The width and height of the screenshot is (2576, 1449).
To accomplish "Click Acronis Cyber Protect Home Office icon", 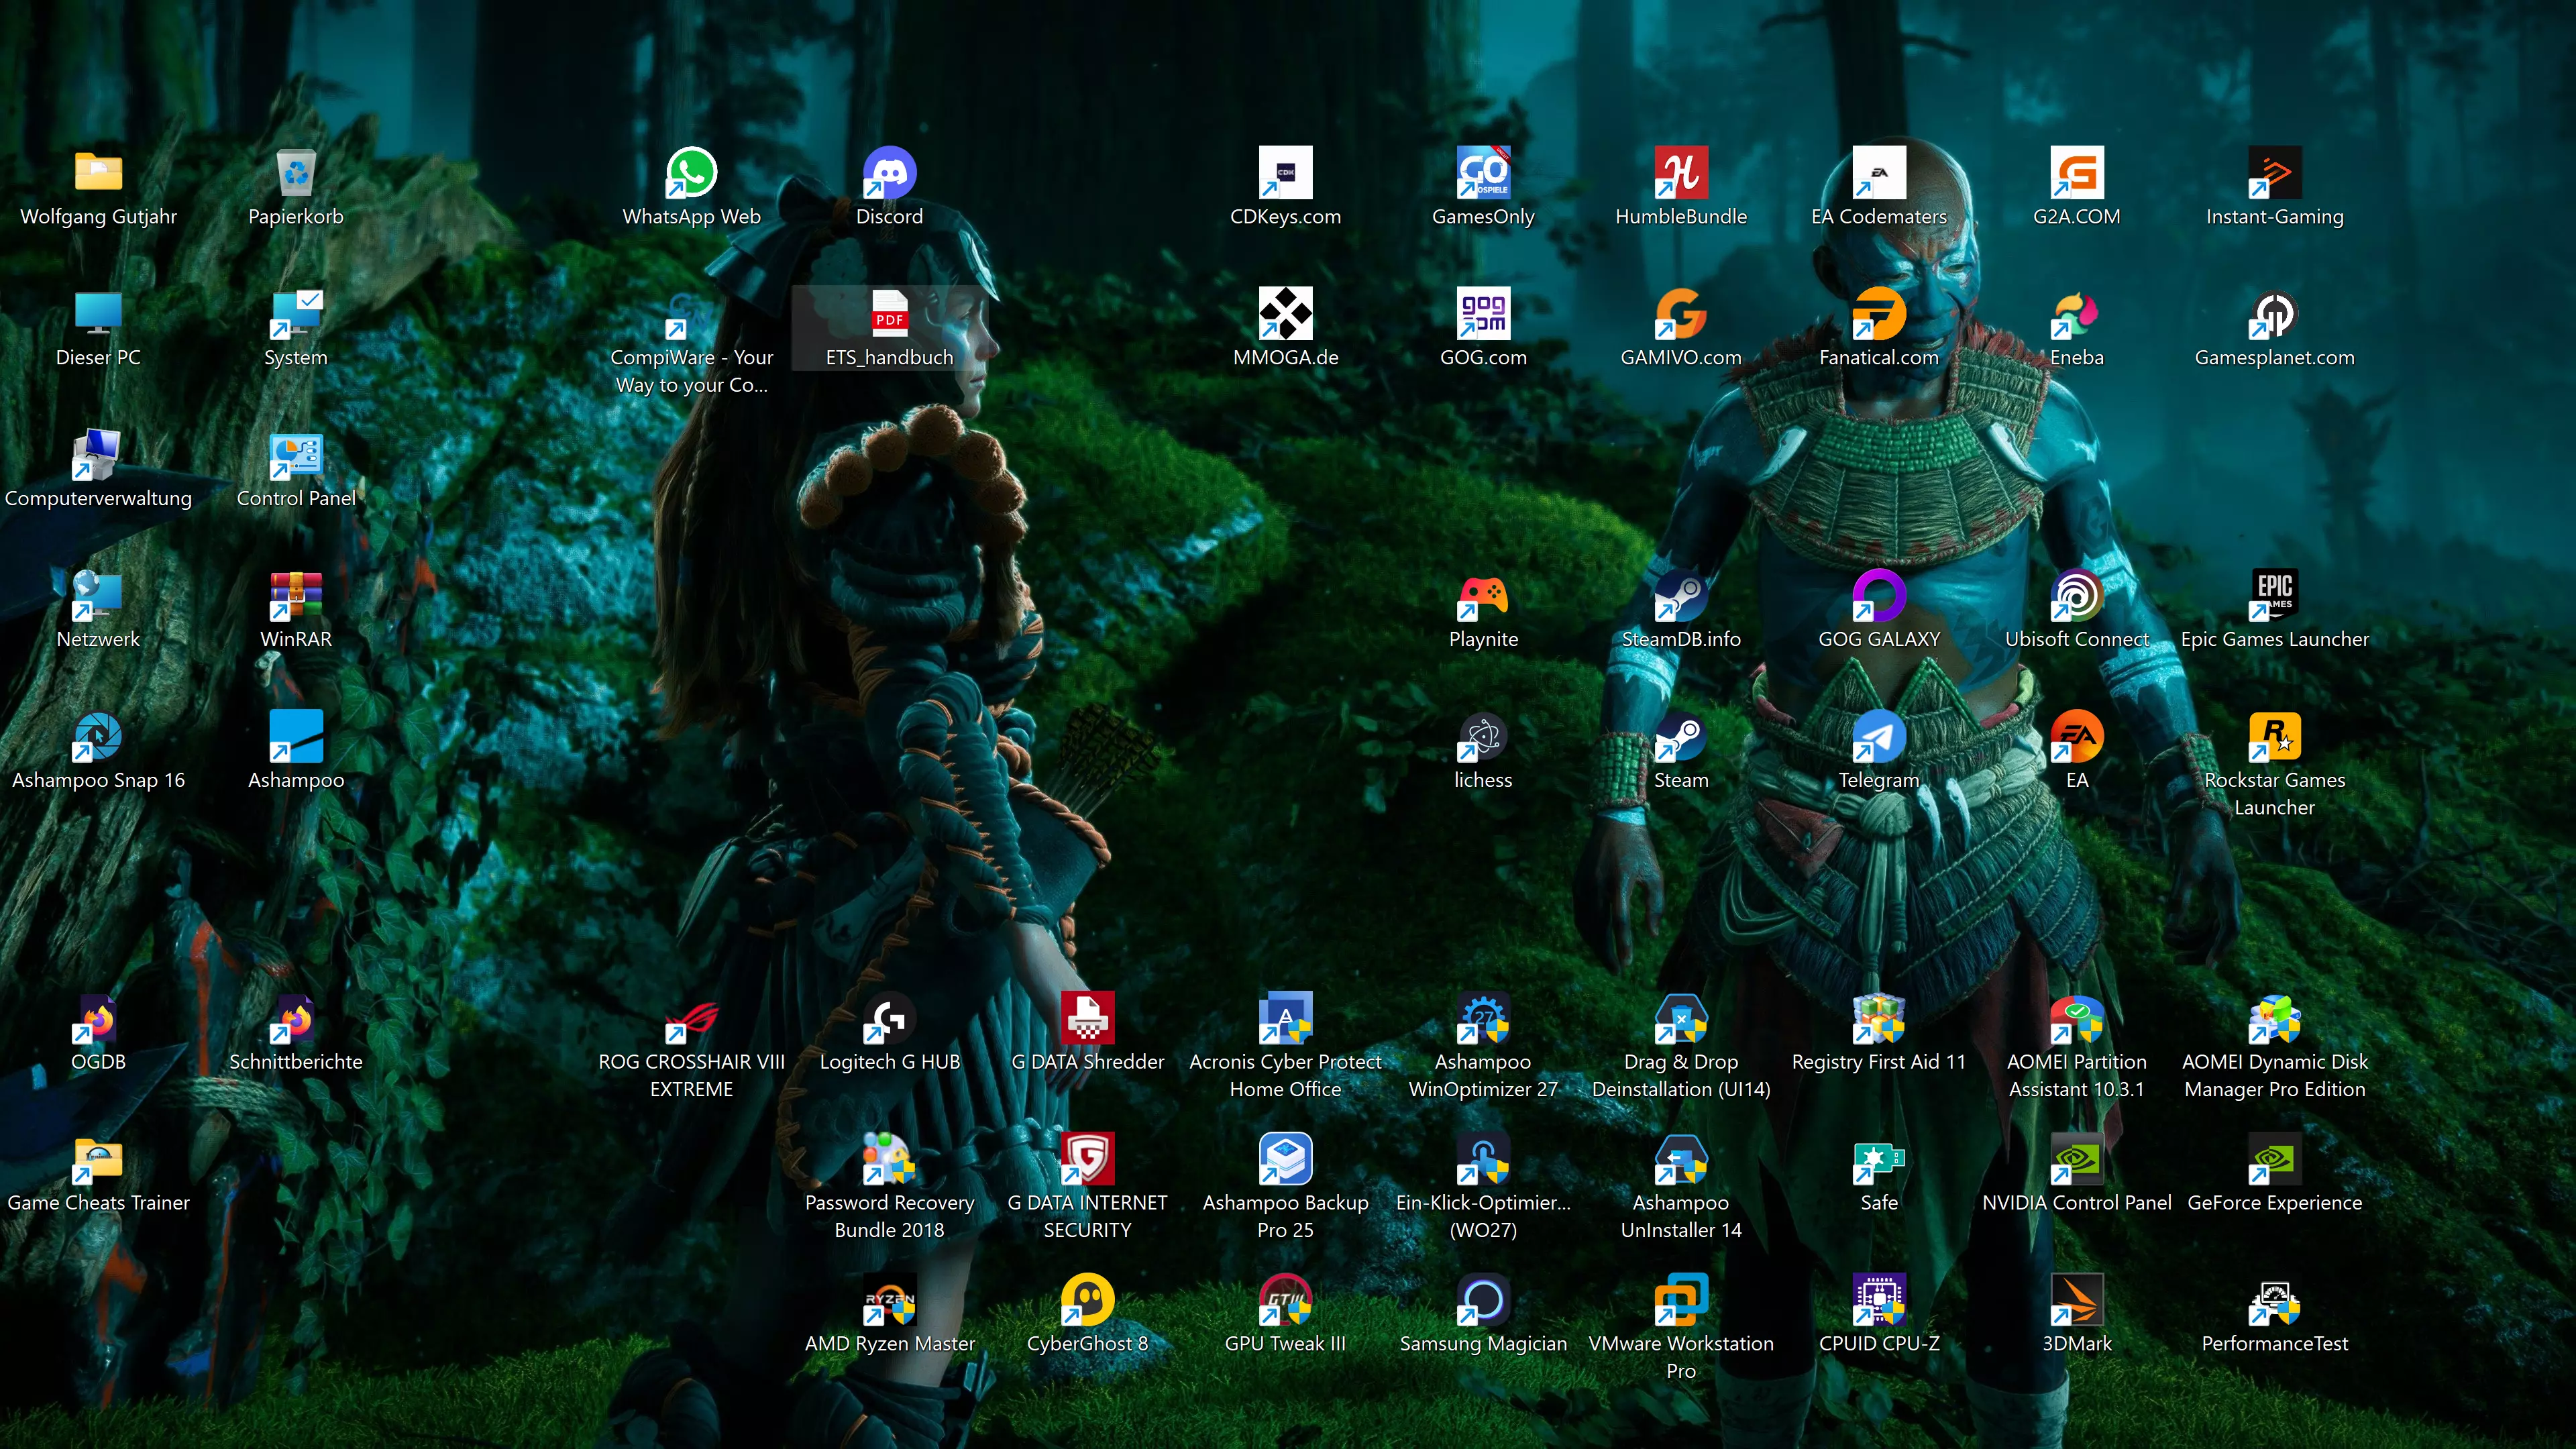I will click(1285, 1019).
